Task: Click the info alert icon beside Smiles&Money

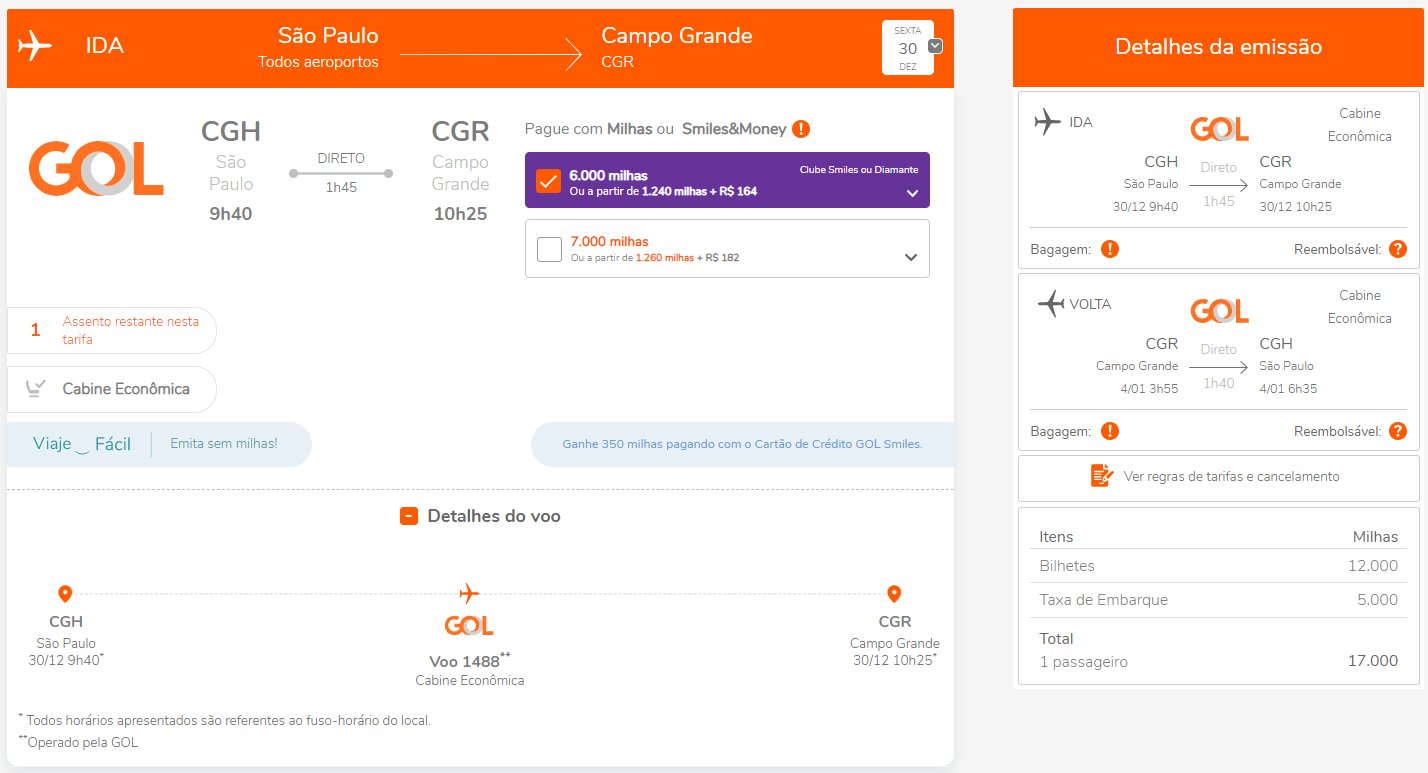Action: coord(801,129)
